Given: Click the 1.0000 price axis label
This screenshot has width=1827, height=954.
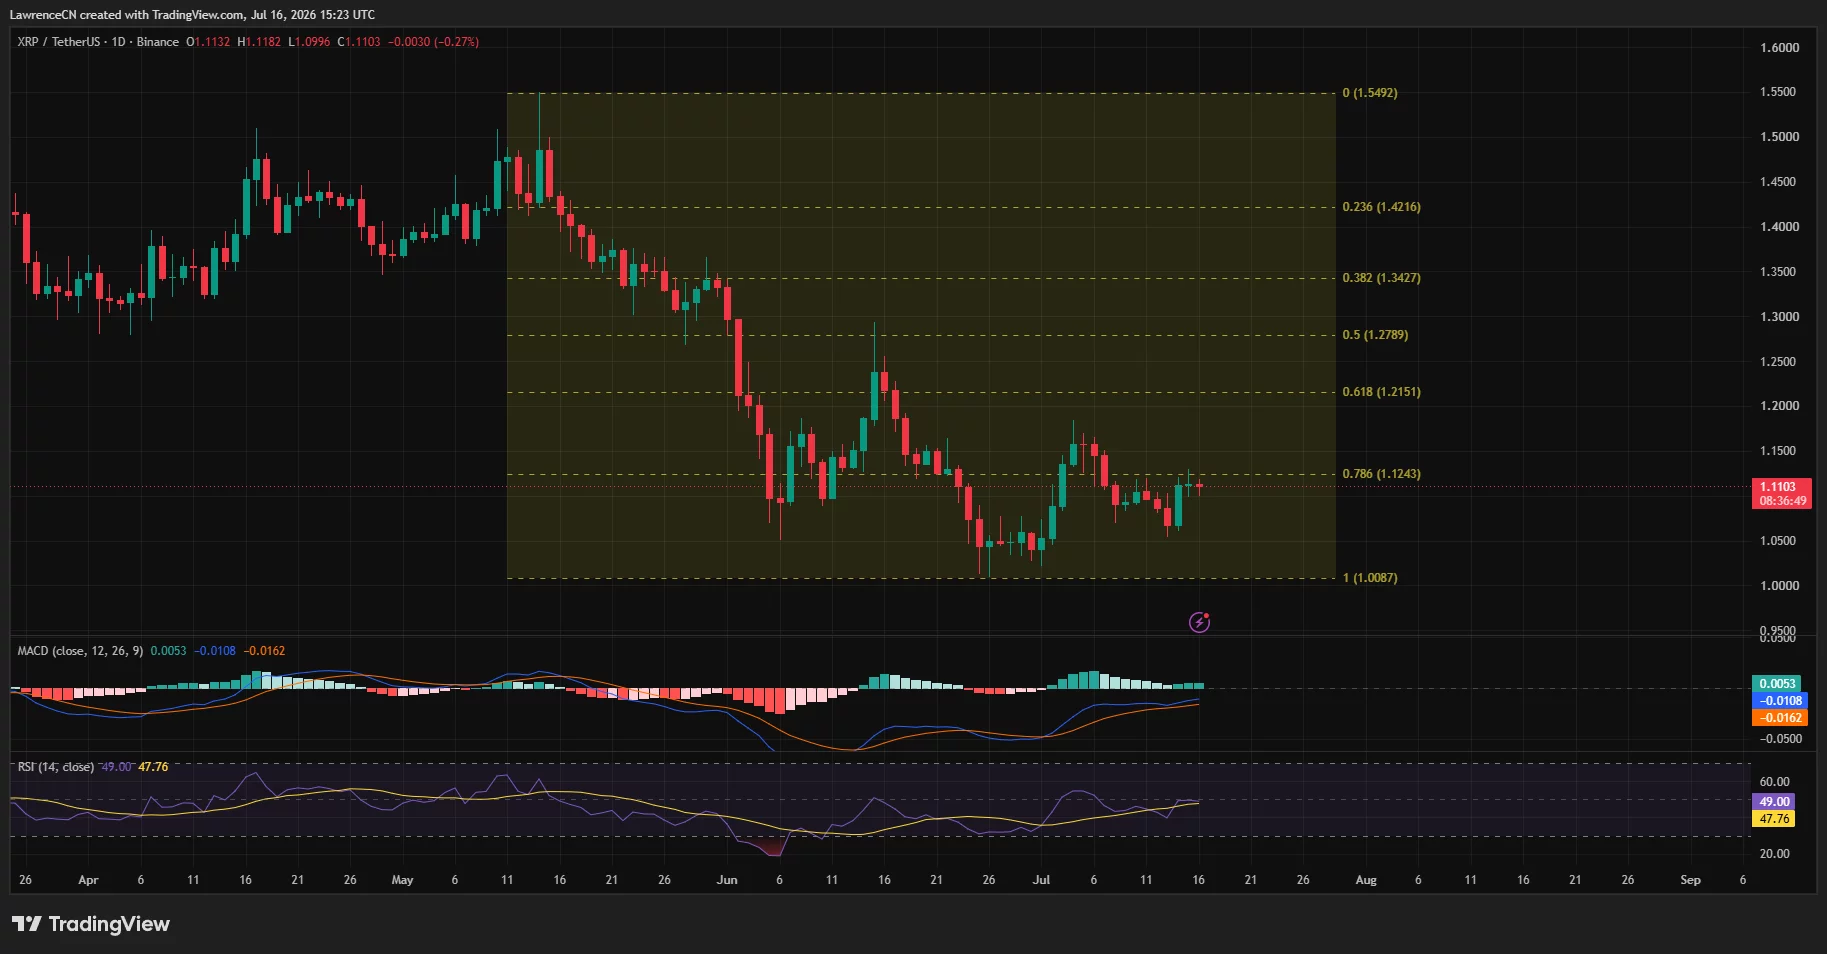Looking at the screenshot, I should tap(1779, 586).
